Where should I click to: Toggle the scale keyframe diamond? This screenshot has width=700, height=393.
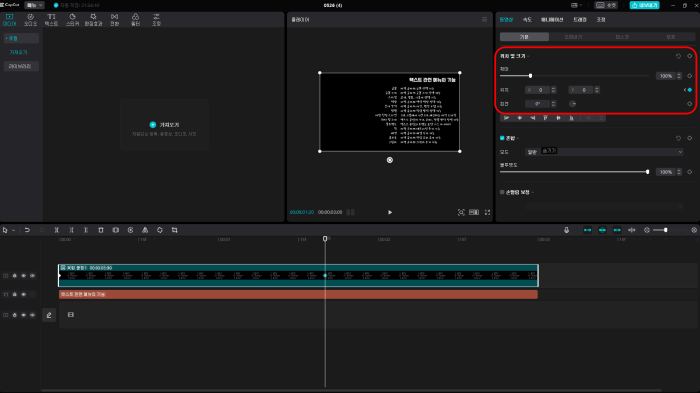pyautogui.click(x=690, y=76)
